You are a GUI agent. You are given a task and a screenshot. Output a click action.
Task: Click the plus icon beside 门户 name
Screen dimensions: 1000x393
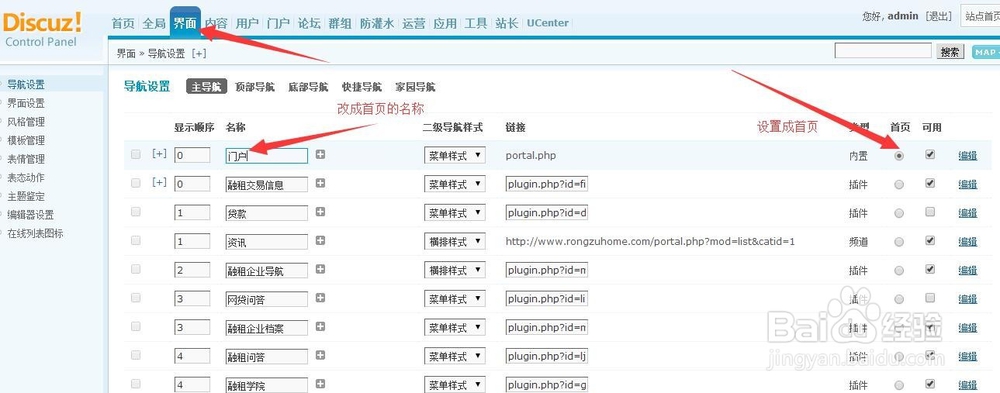click(x=320, y=154)
